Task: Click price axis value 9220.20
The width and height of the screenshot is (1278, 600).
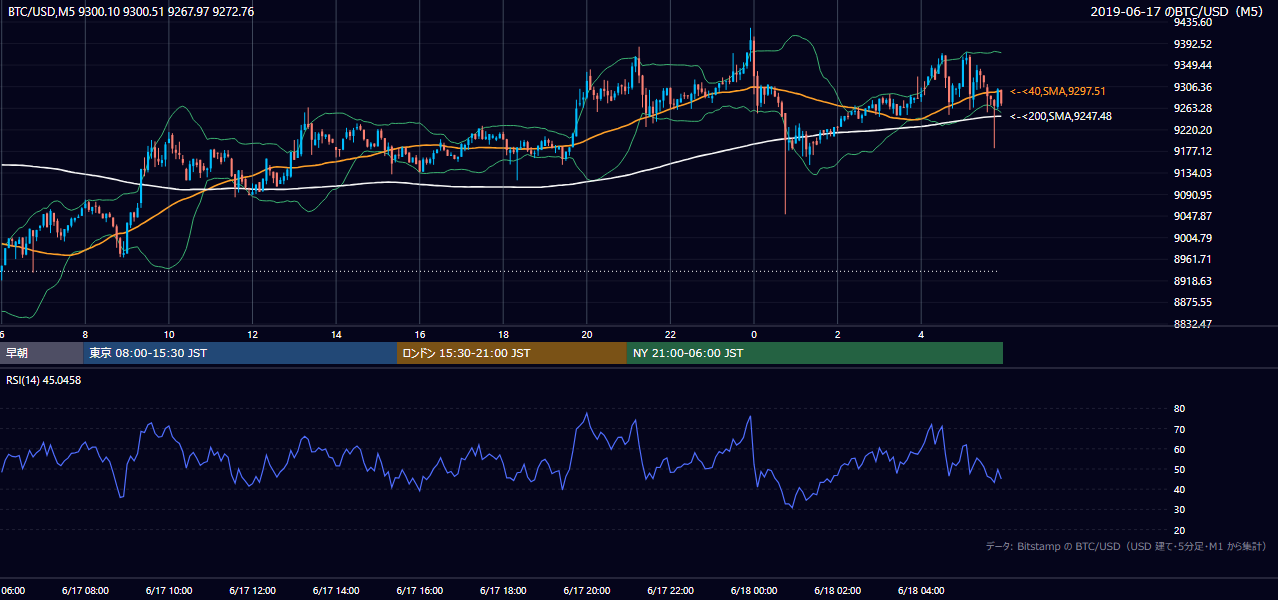Action: pyautogui.click(x=1193, y=130)
